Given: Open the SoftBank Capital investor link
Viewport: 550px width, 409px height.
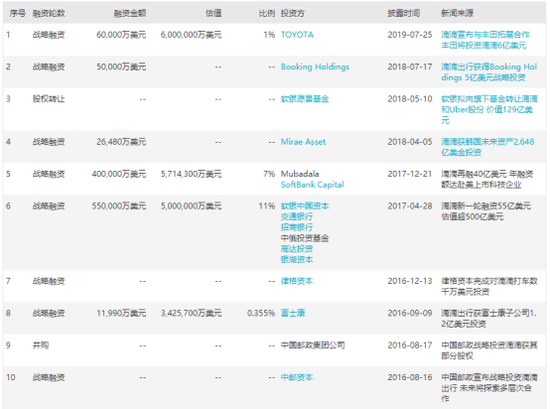Looking at the screenshot, I should 312,185.
